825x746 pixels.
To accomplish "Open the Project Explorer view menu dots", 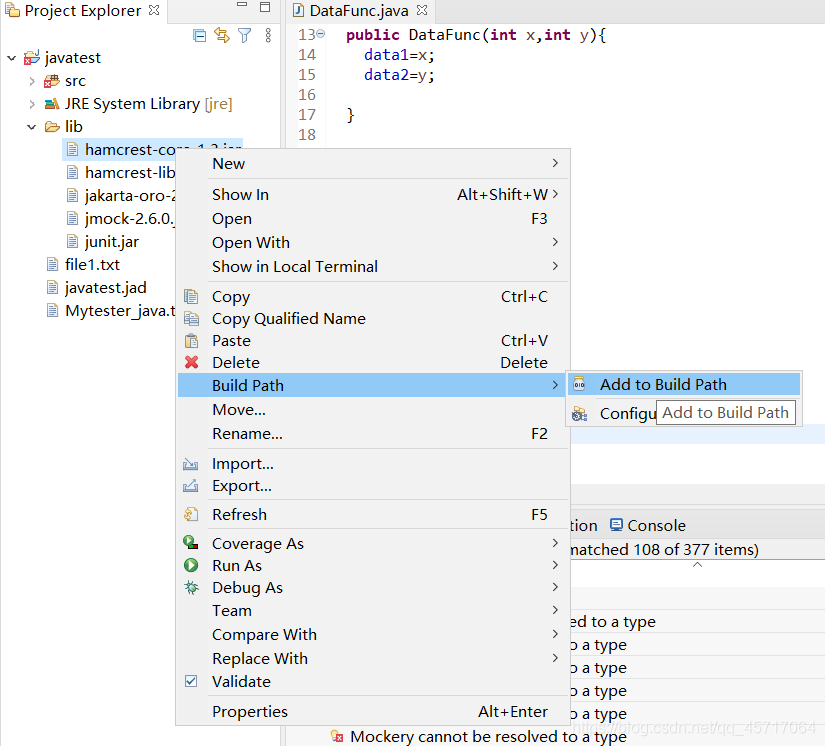I will click(x=268, y=35).
